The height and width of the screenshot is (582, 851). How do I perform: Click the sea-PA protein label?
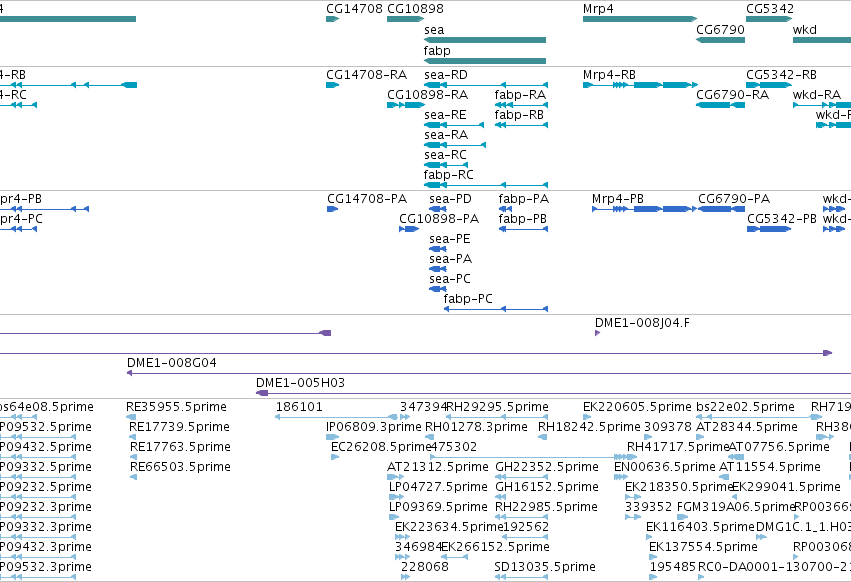450,259
